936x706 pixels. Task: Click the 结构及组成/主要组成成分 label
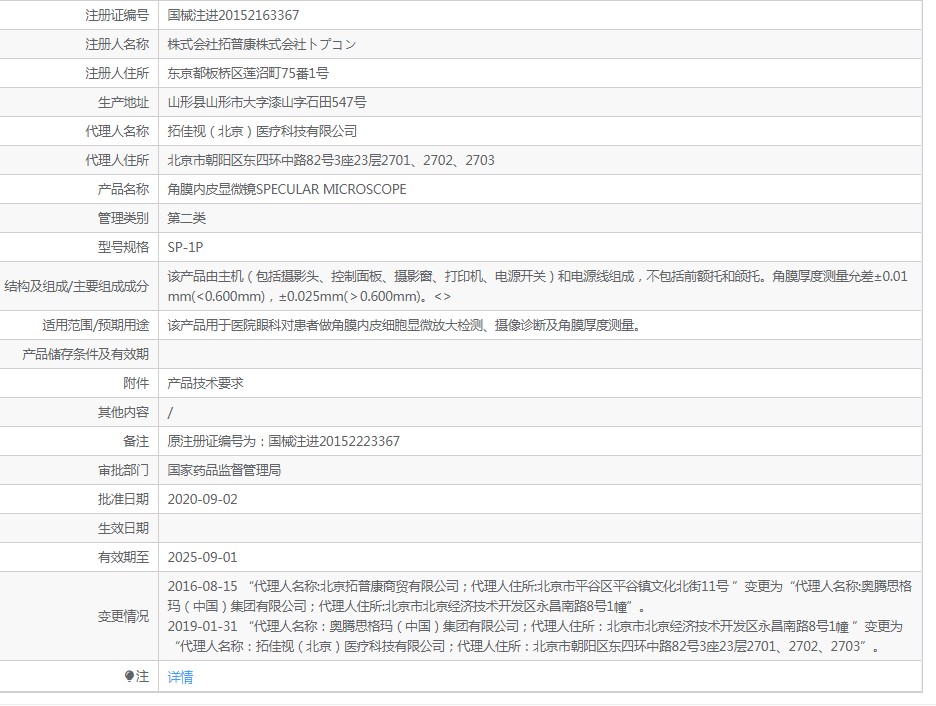coord(76,286)
